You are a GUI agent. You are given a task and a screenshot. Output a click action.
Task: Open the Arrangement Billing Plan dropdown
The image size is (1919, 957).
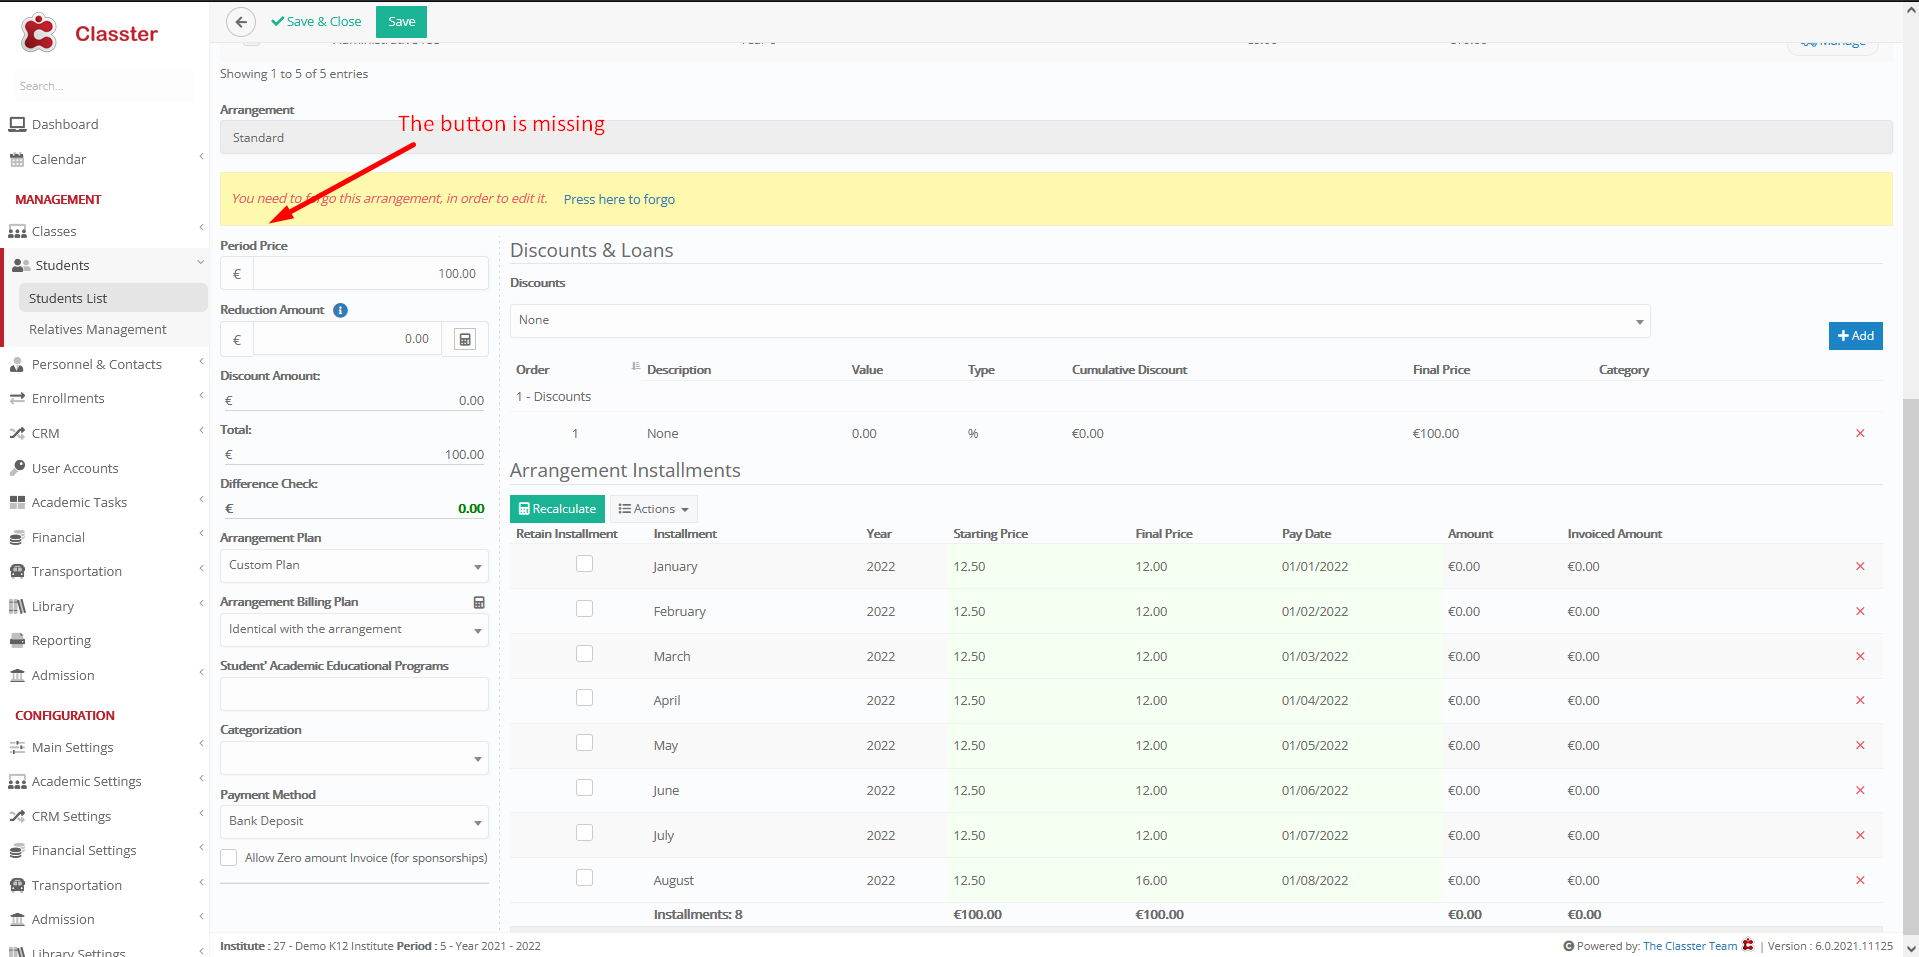(x=354, y=630)
